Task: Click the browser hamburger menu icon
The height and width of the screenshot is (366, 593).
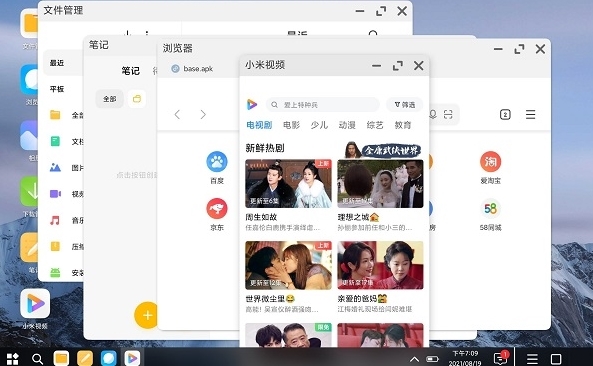Action: click(x=530, y=115)
